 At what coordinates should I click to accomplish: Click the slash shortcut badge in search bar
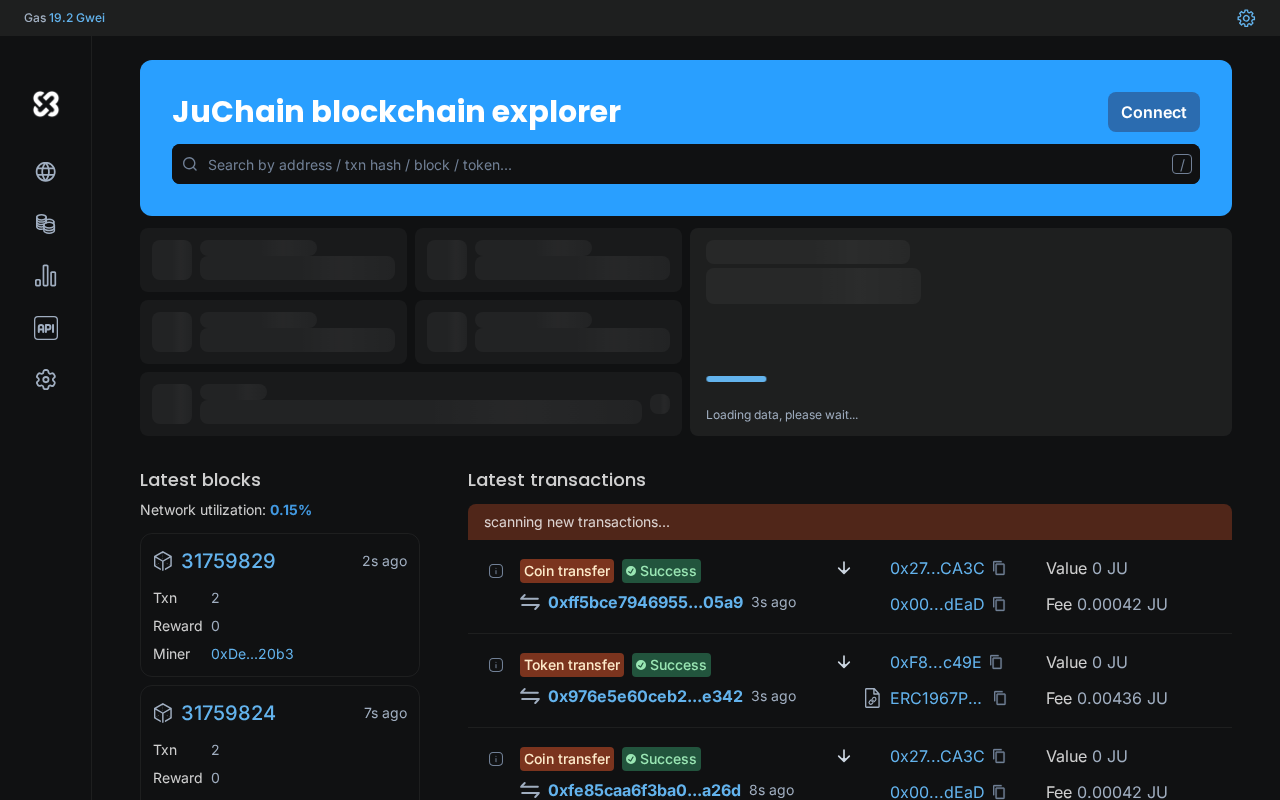tap(1182, 164)
